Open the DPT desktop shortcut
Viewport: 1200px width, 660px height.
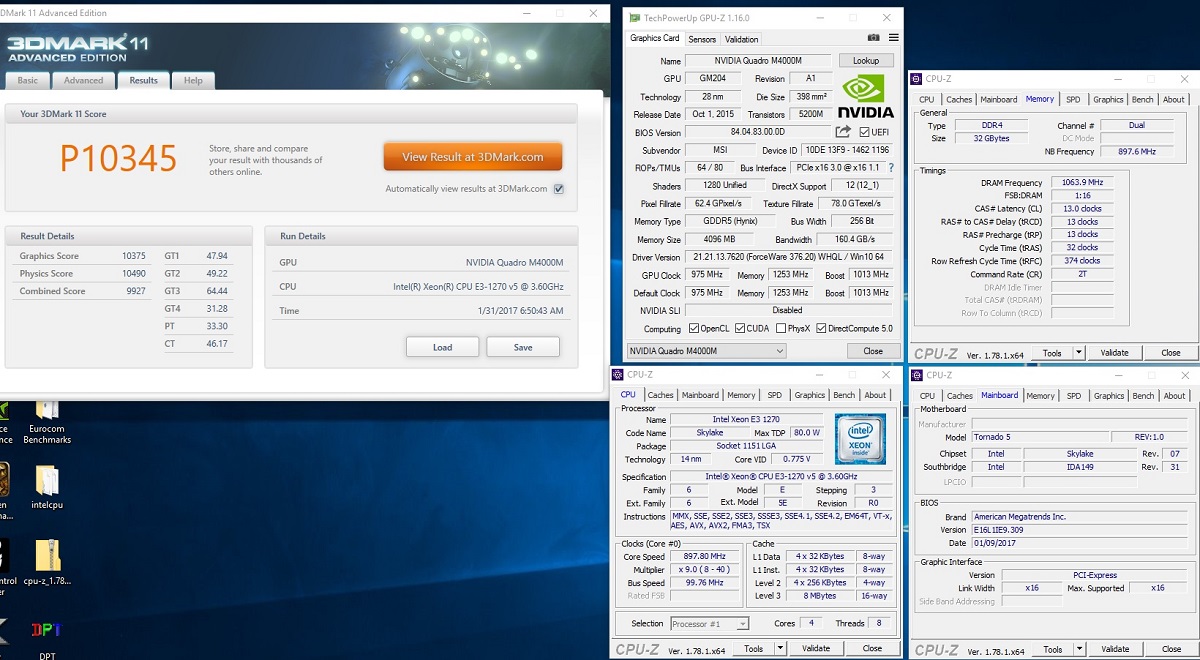click(47, 631)
